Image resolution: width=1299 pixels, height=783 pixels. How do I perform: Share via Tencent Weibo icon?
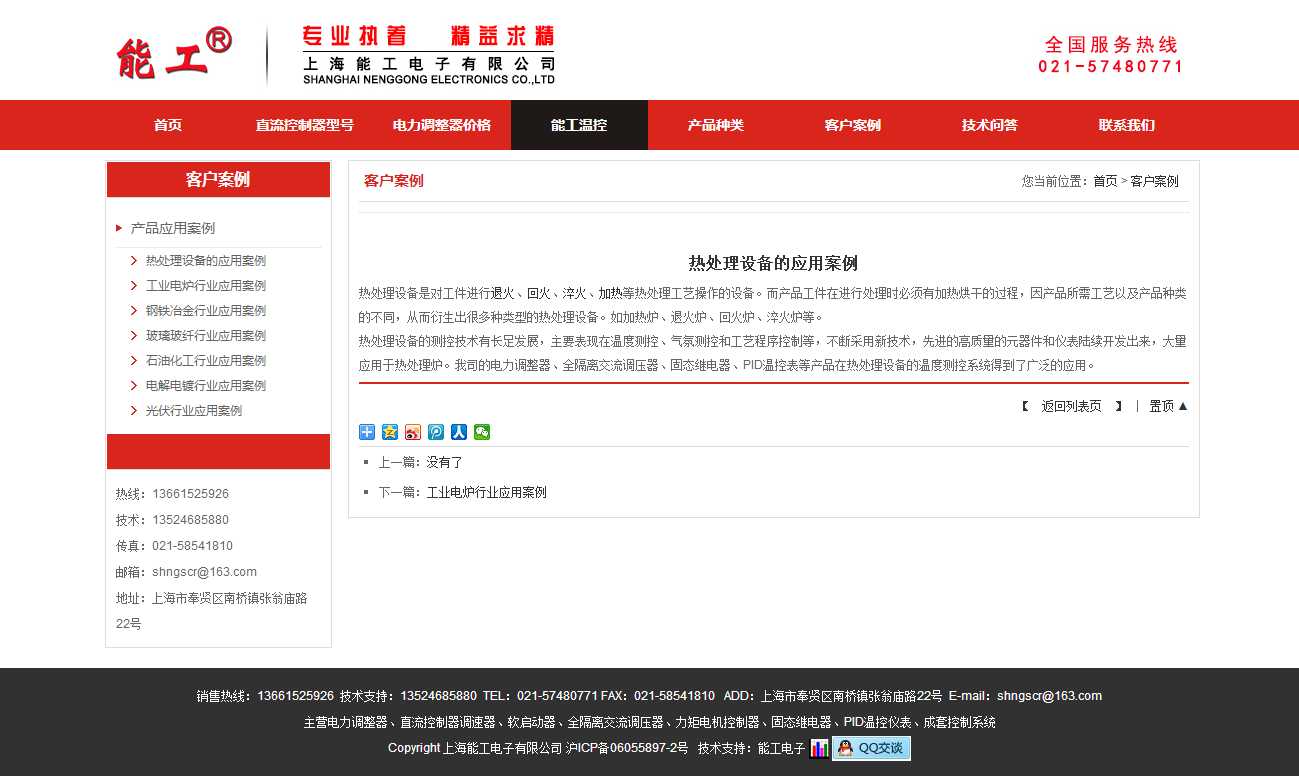click(436, 432)
